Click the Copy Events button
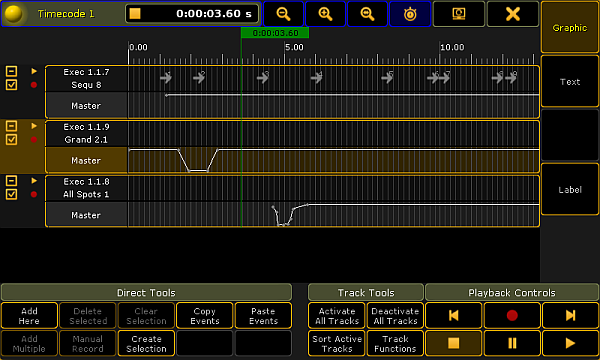The width and height of the screenshot is (600, 360). (x=205, y=315)
